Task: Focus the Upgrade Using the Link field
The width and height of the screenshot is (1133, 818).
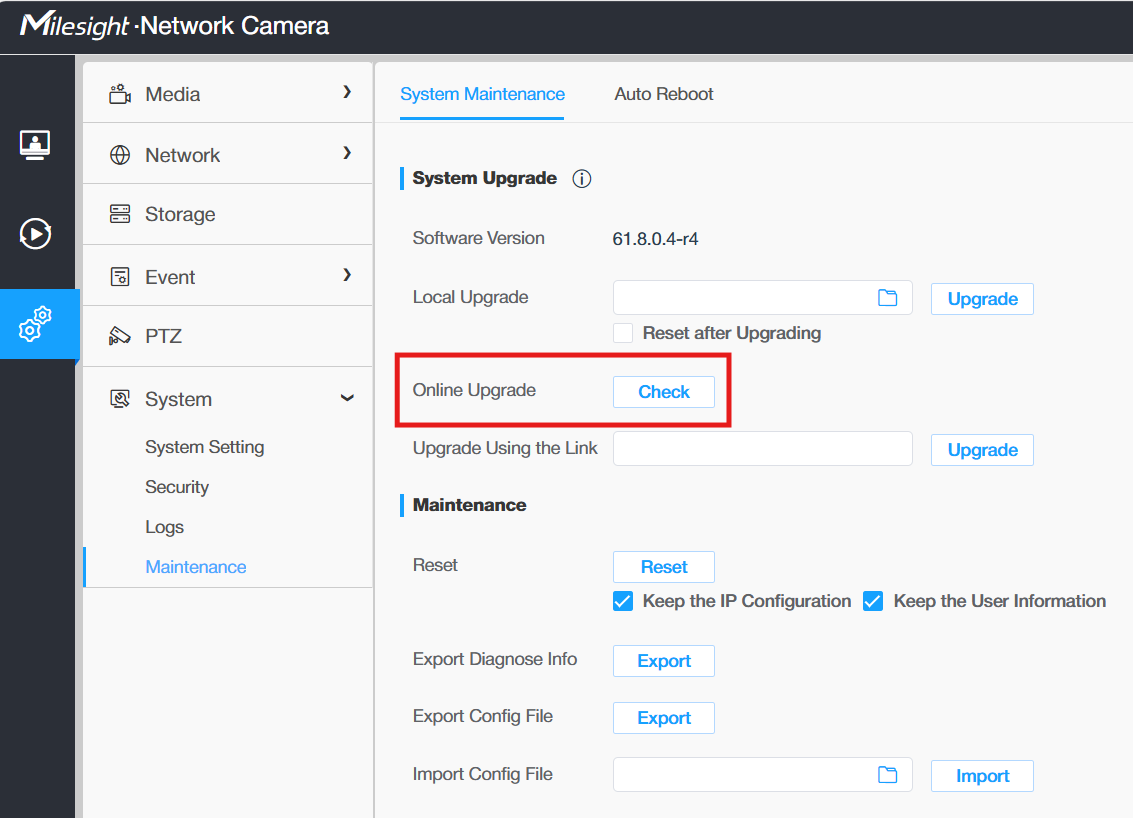Action: (762, 449)
